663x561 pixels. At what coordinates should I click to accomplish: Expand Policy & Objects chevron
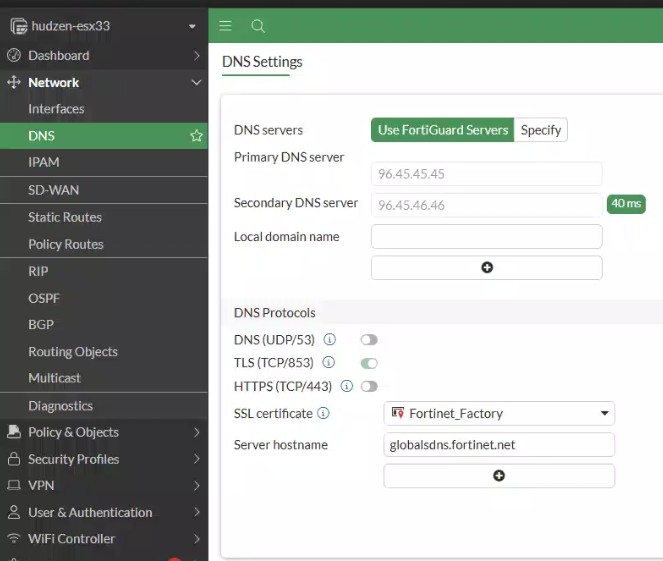click(x=197, y=432)
